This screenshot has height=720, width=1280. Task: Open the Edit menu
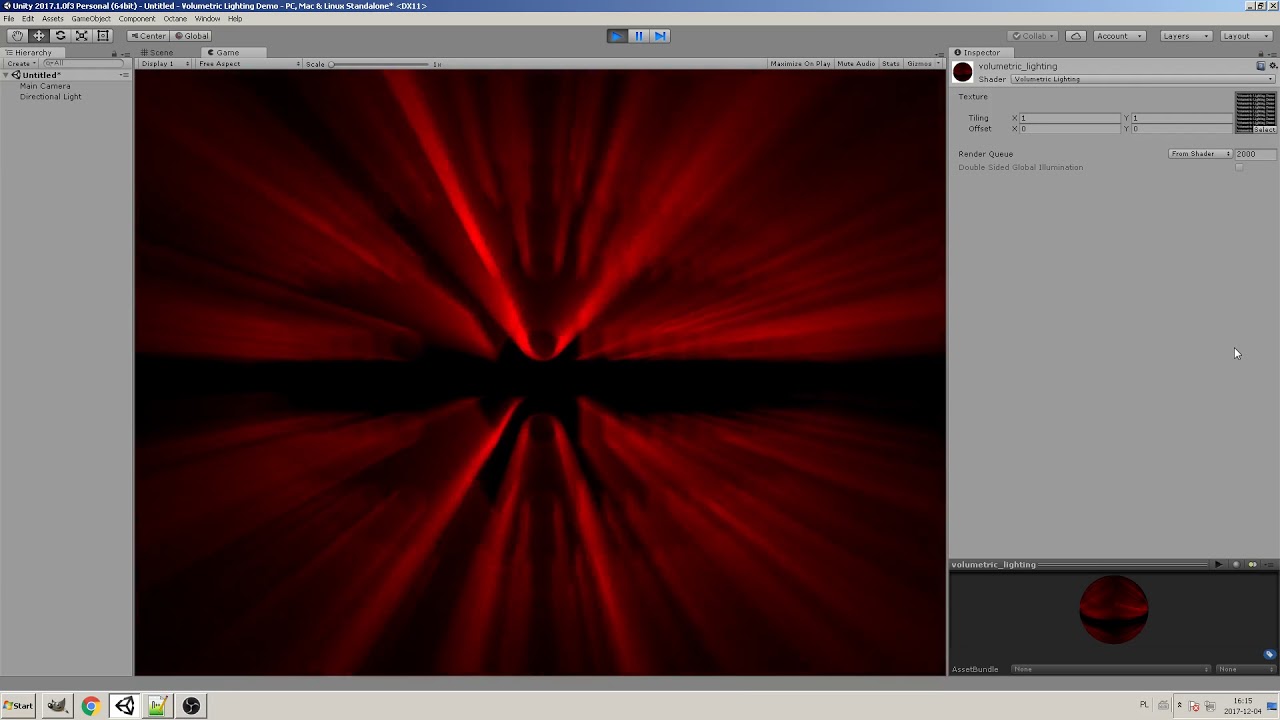point(28,19)
